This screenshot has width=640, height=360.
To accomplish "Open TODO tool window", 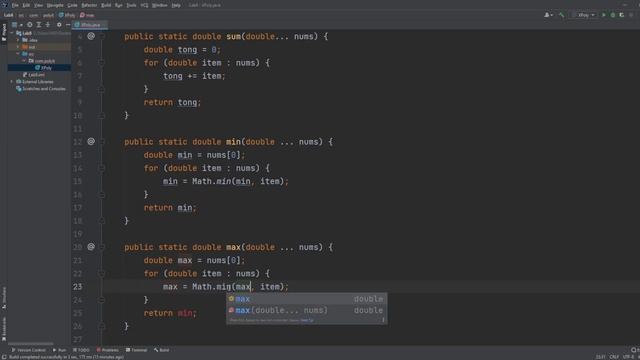I will 81,350.
